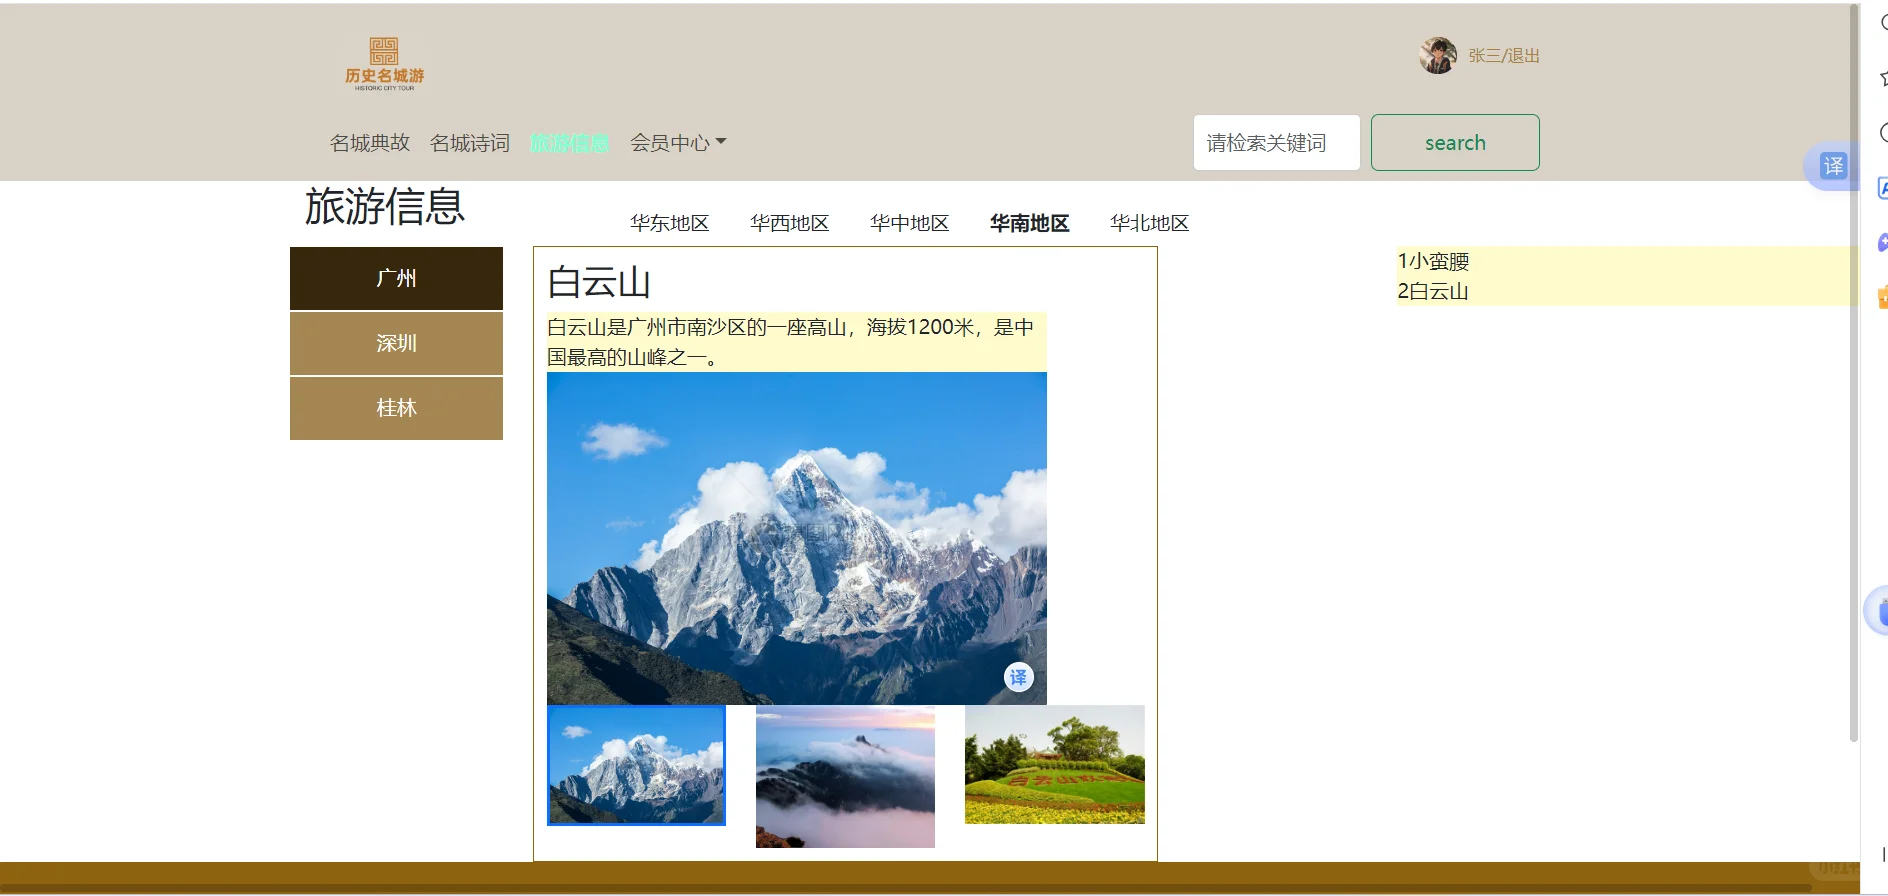Select the sea-of-clouds mountain thumbnail

(845, 776)
